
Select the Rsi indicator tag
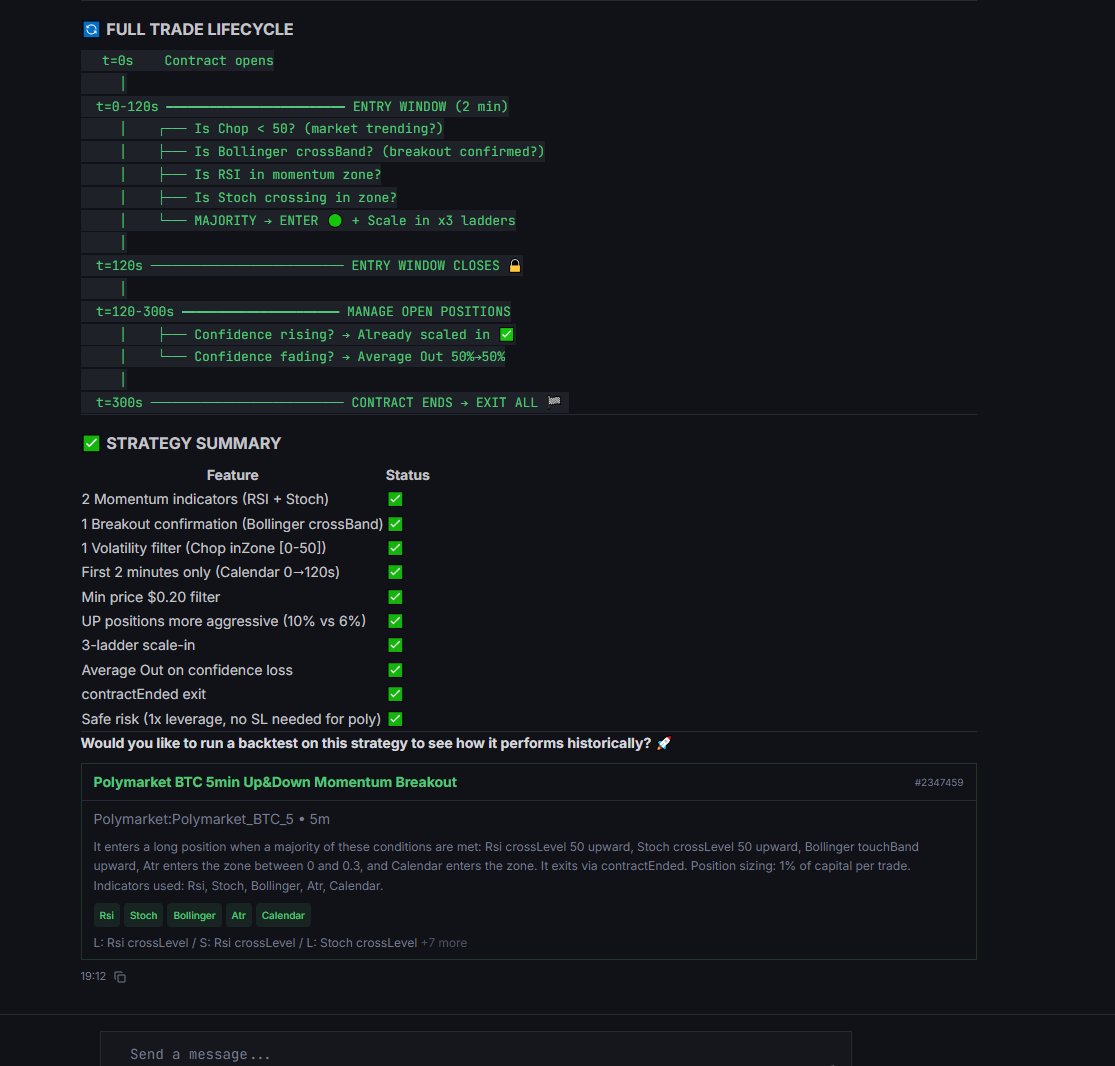click(107, 915)
